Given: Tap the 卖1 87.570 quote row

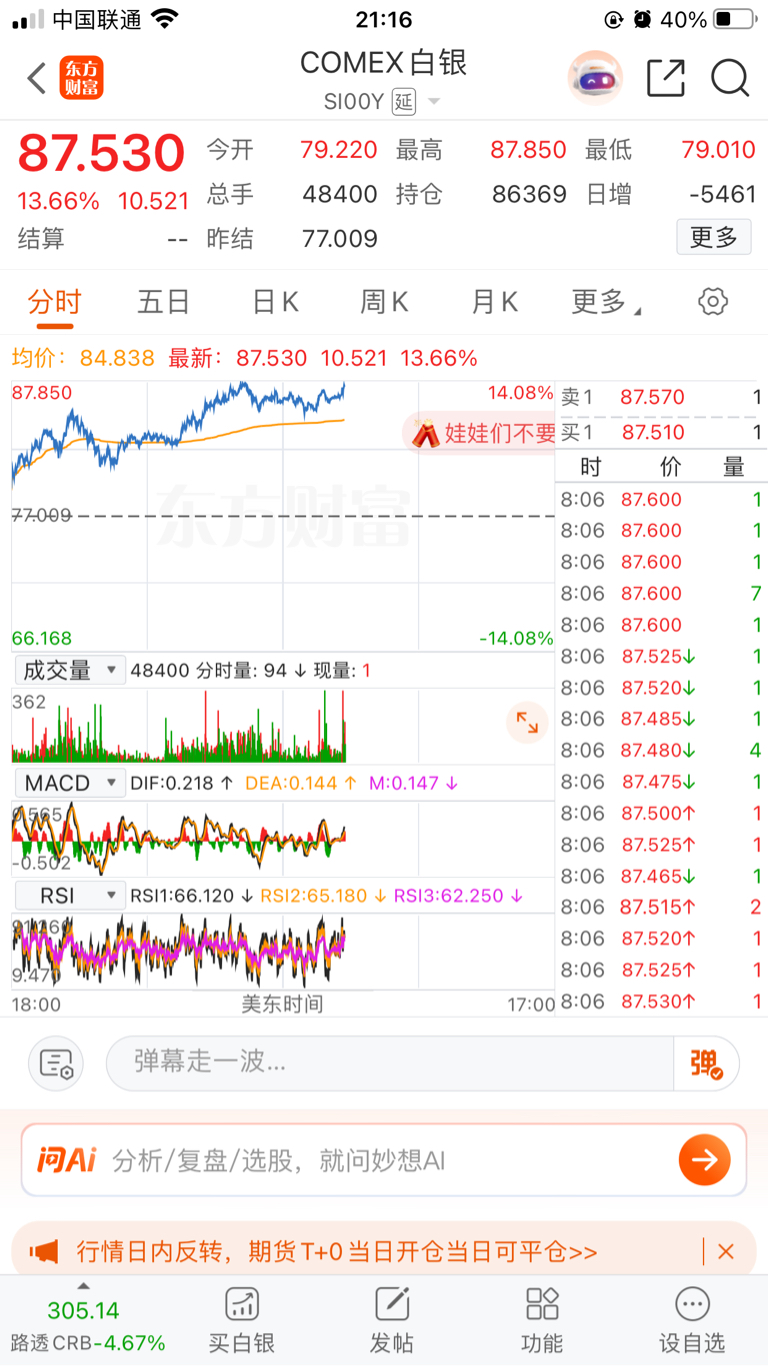Looking at the screenshot, I should tap(661, 397).
